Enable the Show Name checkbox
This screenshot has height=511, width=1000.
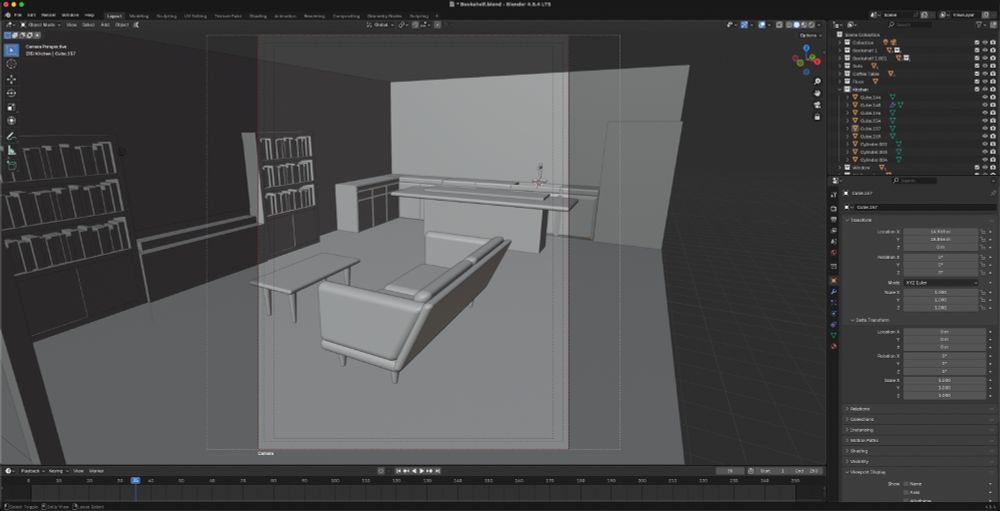pyautogui.click(x=906, y=484)
